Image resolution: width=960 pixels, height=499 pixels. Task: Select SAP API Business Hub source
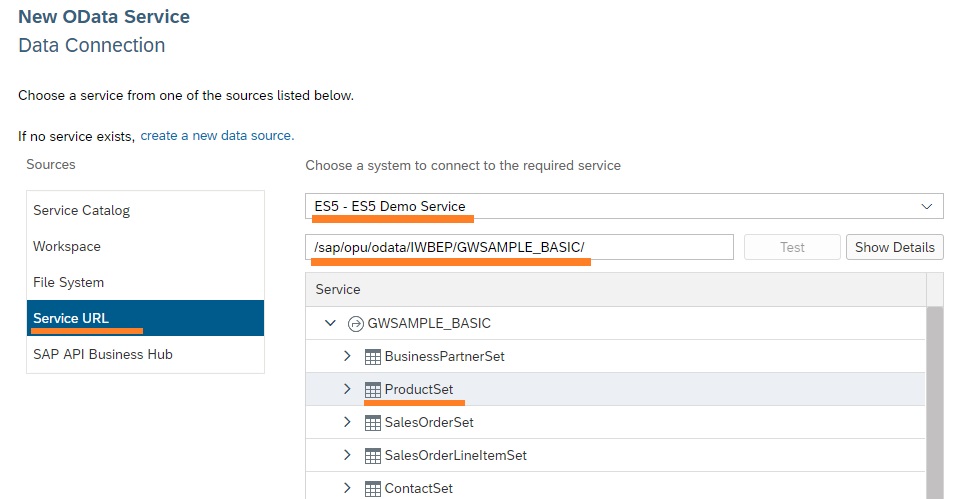click(x=145, y=354)
